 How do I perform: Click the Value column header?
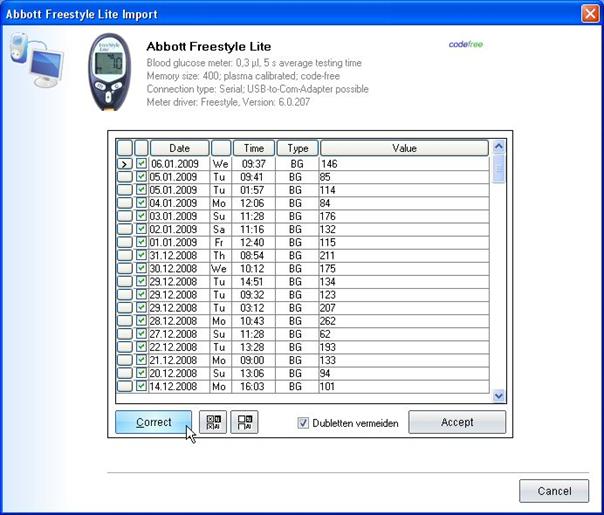pyautogui.click(x=404, y=148)
